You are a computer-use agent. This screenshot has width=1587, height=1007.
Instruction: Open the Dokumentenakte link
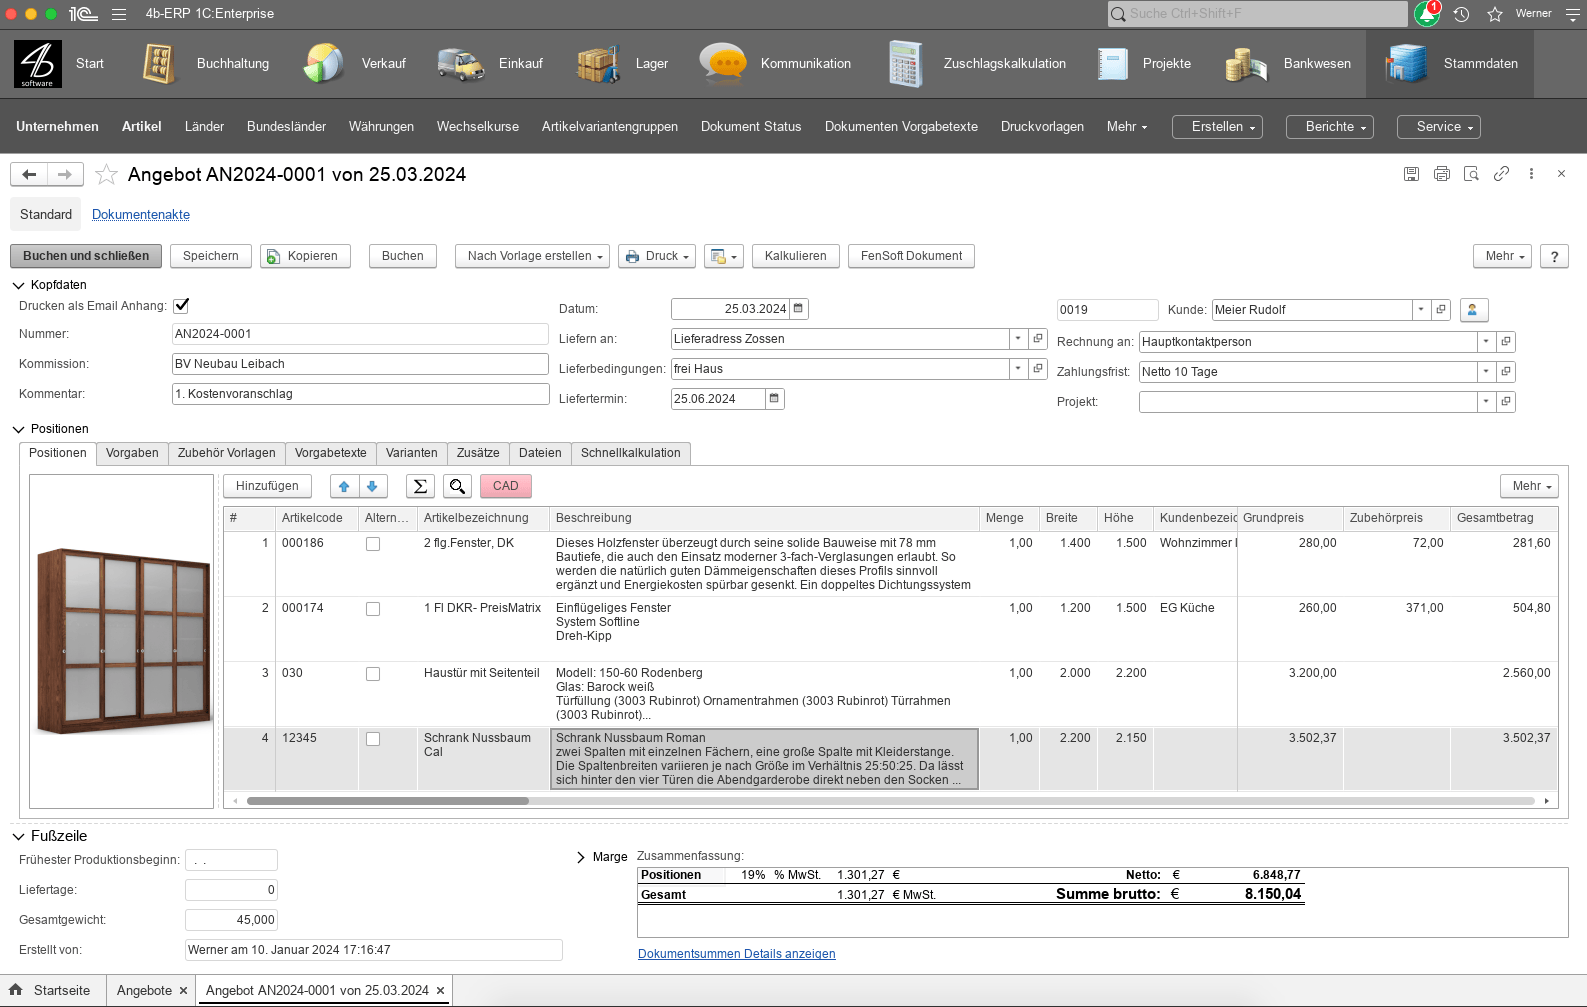(x=141, y=215)
